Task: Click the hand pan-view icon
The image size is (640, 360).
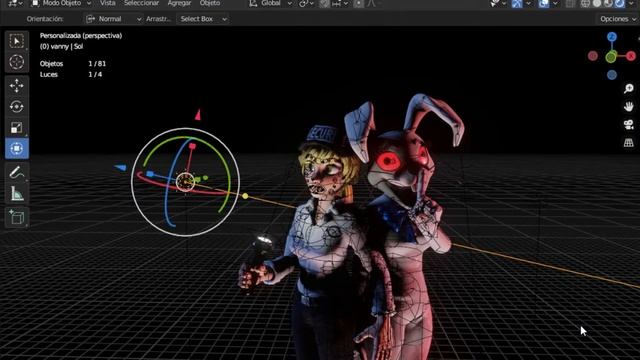Action: tap(629, 107)
